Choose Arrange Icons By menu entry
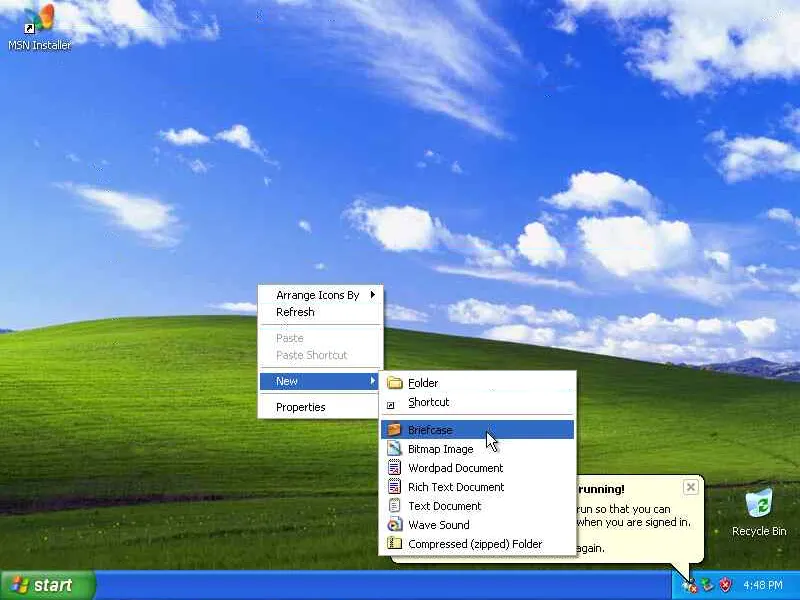This screenshot has width=800, height=600. pyautogui.click(x=320, y=295)
